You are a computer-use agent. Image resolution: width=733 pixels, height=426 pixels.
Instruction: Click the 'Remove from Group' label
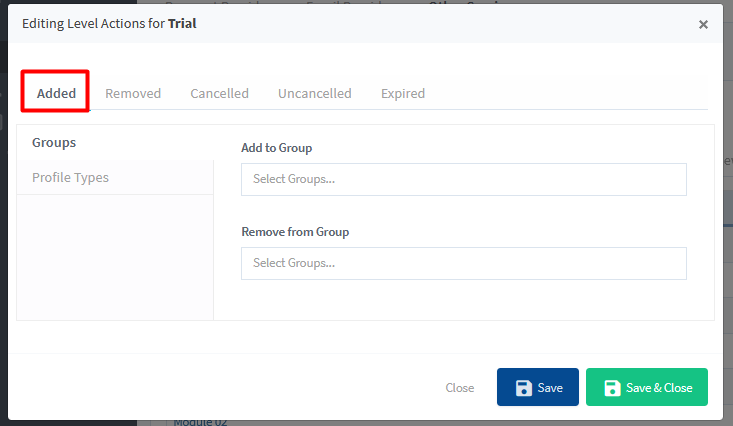click(295, 232)
